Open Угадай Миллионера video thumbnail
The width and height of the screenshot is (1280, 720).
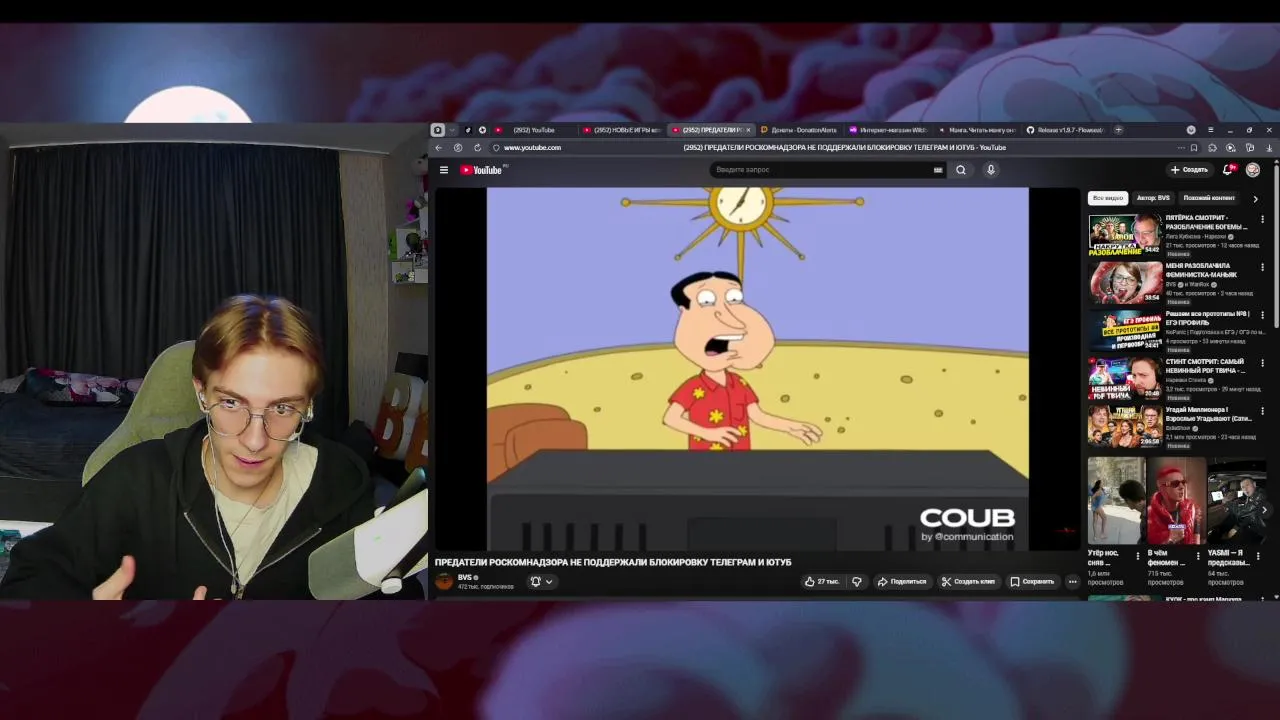click(x=1124, y=427)
